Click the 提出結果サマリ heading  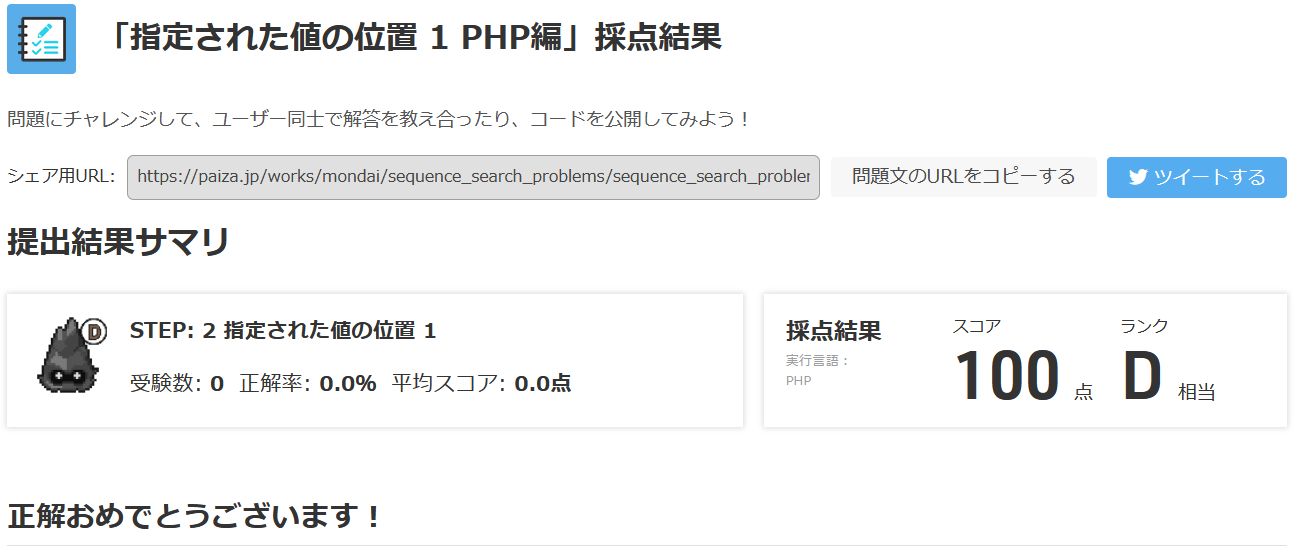[118, 242]
